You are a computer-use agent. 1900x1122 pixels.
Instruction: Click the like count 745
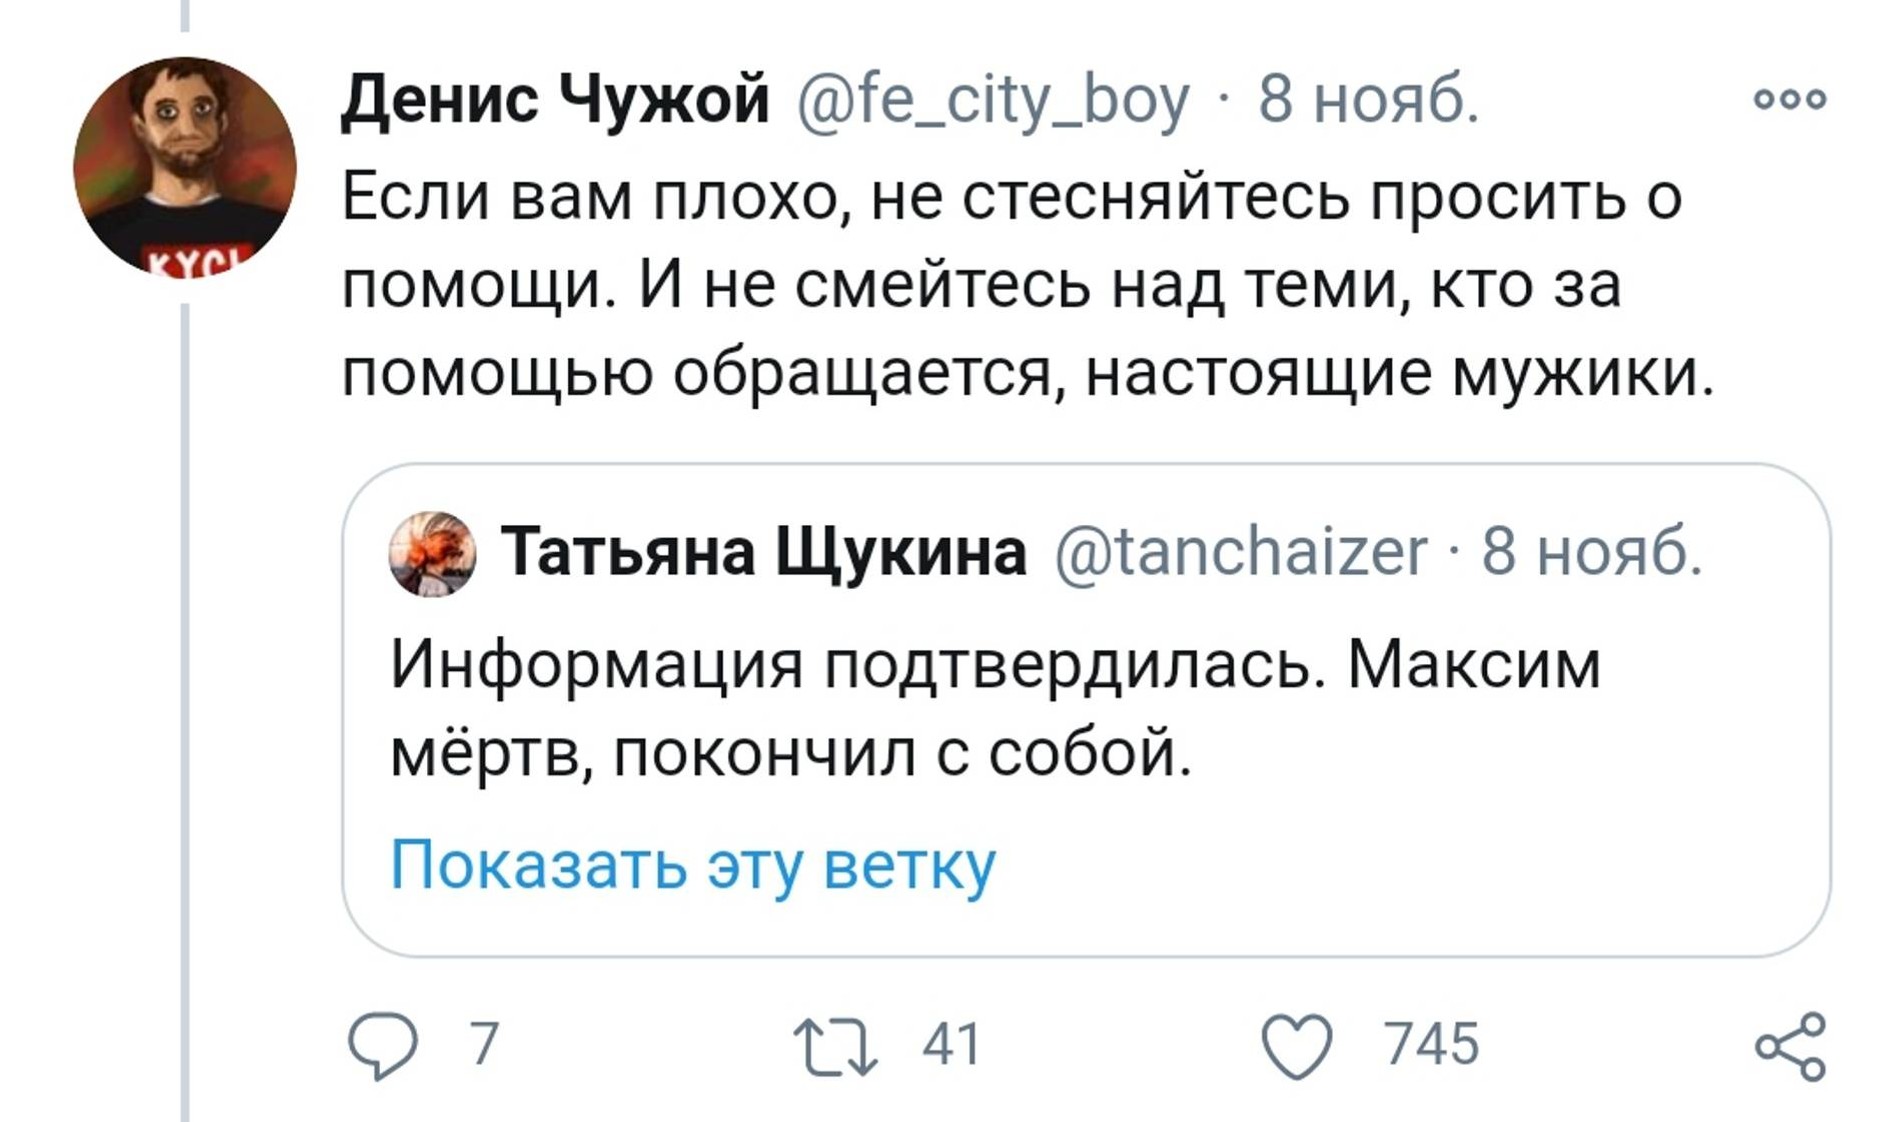point(1431,1044)
